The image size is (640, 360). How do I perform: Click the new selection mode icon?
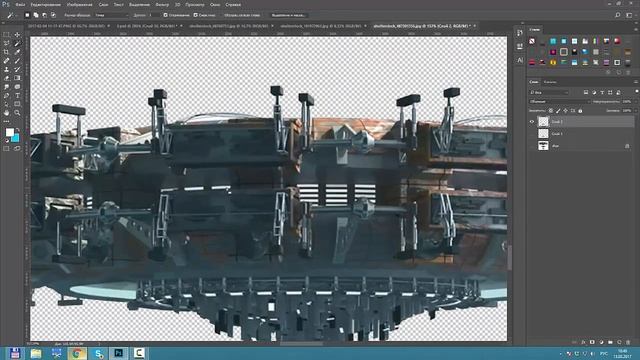[x=27, y=15]
